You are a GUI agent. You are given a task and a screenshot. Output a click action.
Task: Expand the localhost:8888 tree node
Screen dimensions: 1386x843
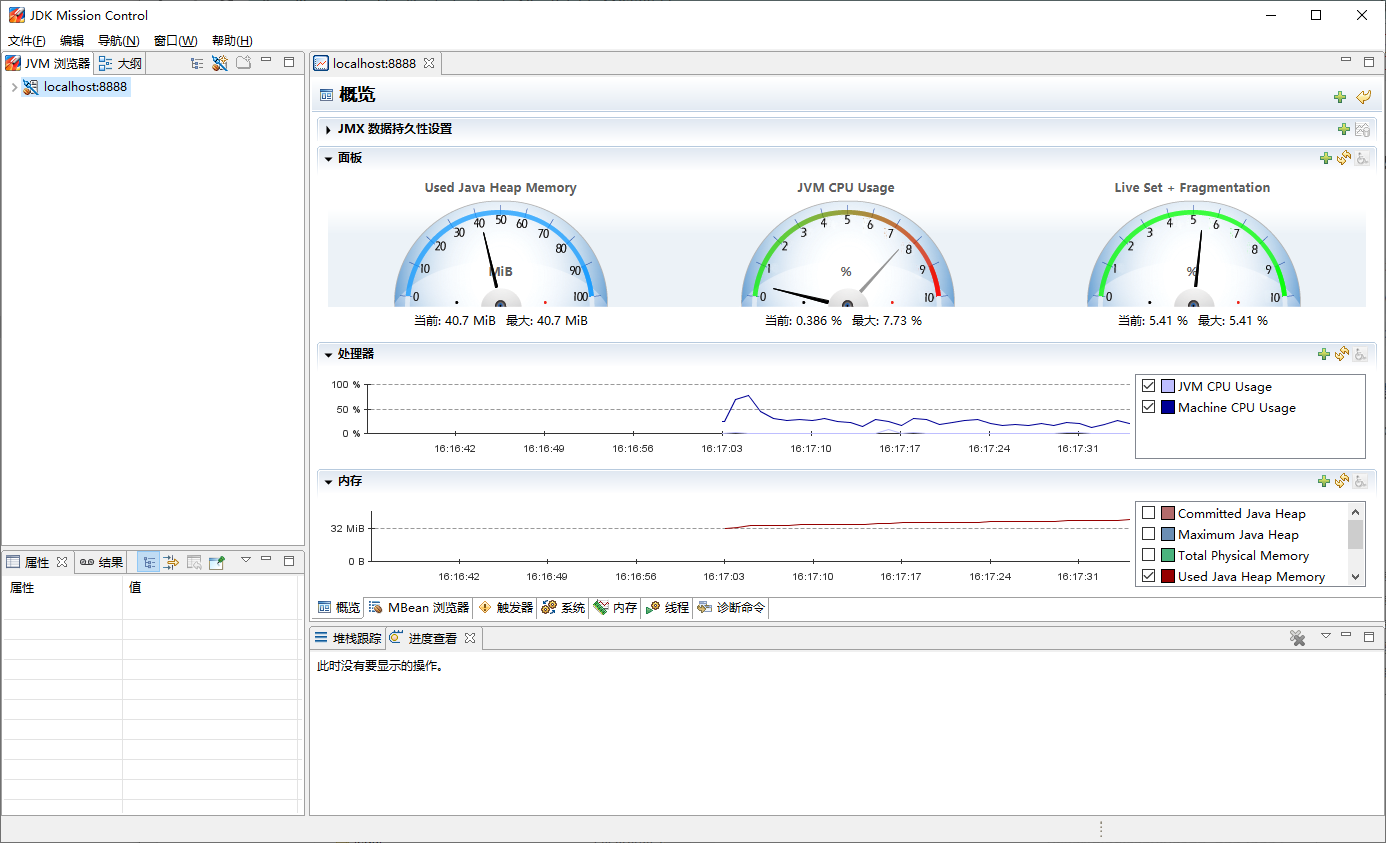point(13,87)
